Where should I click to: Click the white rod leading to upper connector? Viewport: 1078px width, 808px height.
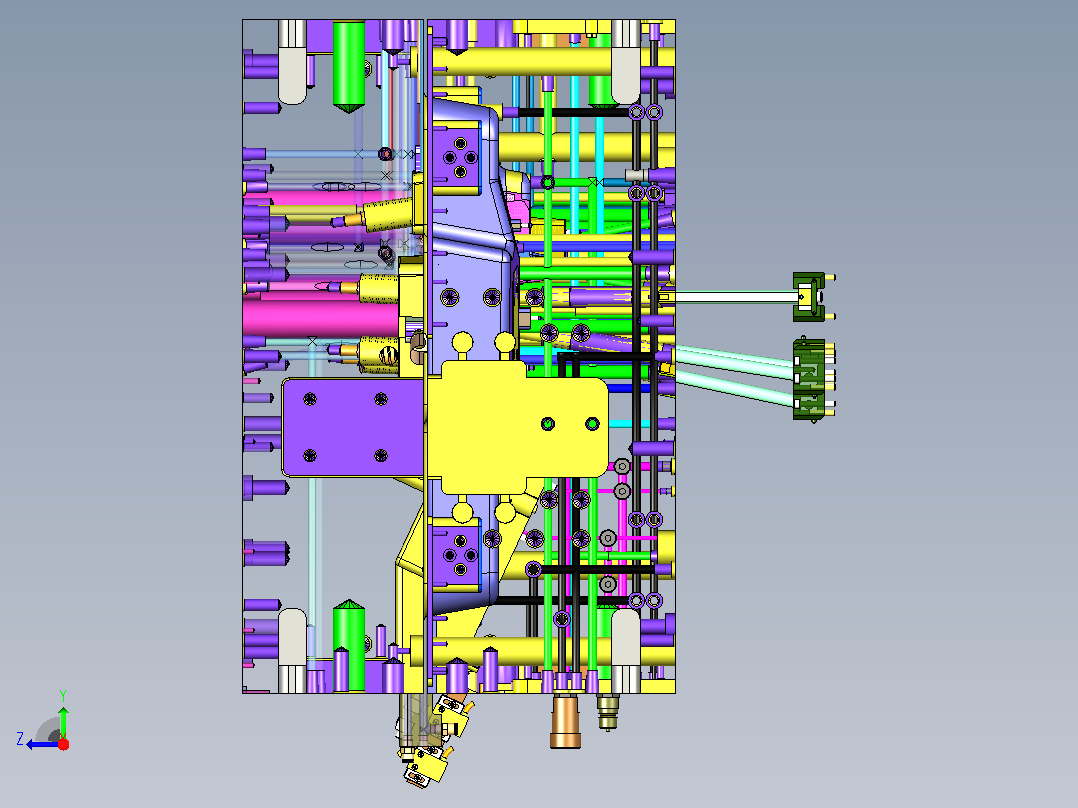coord(734,297)
